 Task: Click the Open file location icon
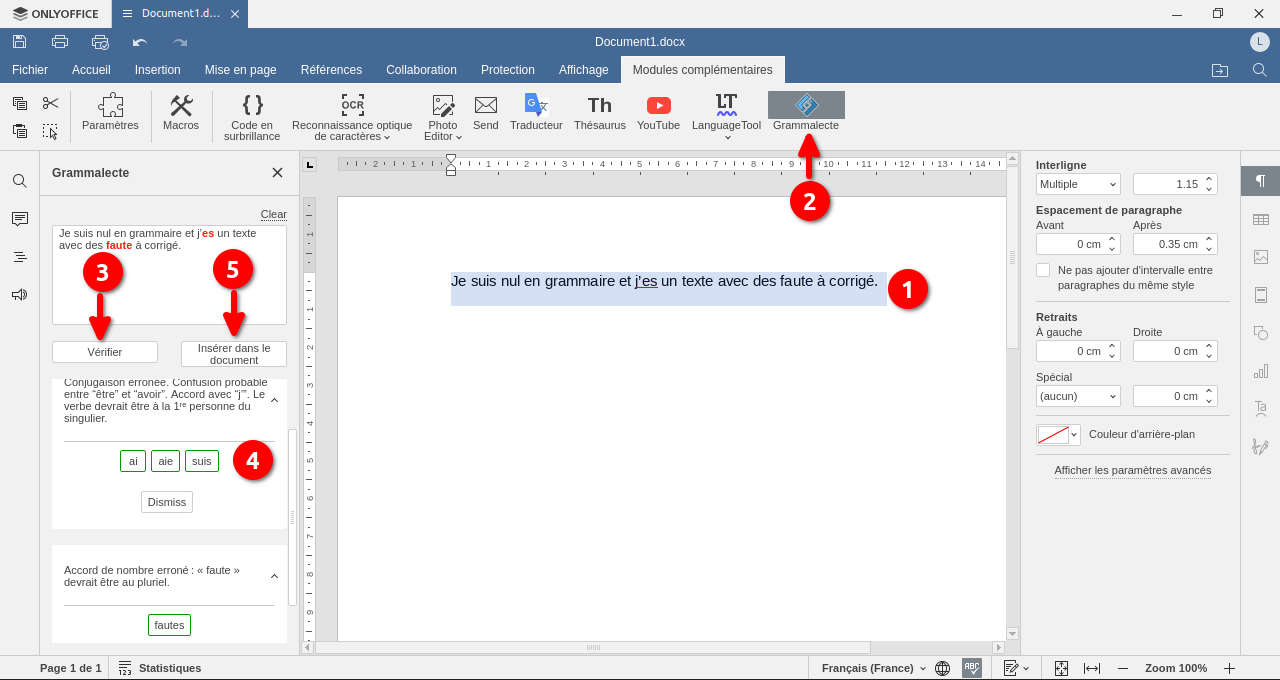[1220, 70]
